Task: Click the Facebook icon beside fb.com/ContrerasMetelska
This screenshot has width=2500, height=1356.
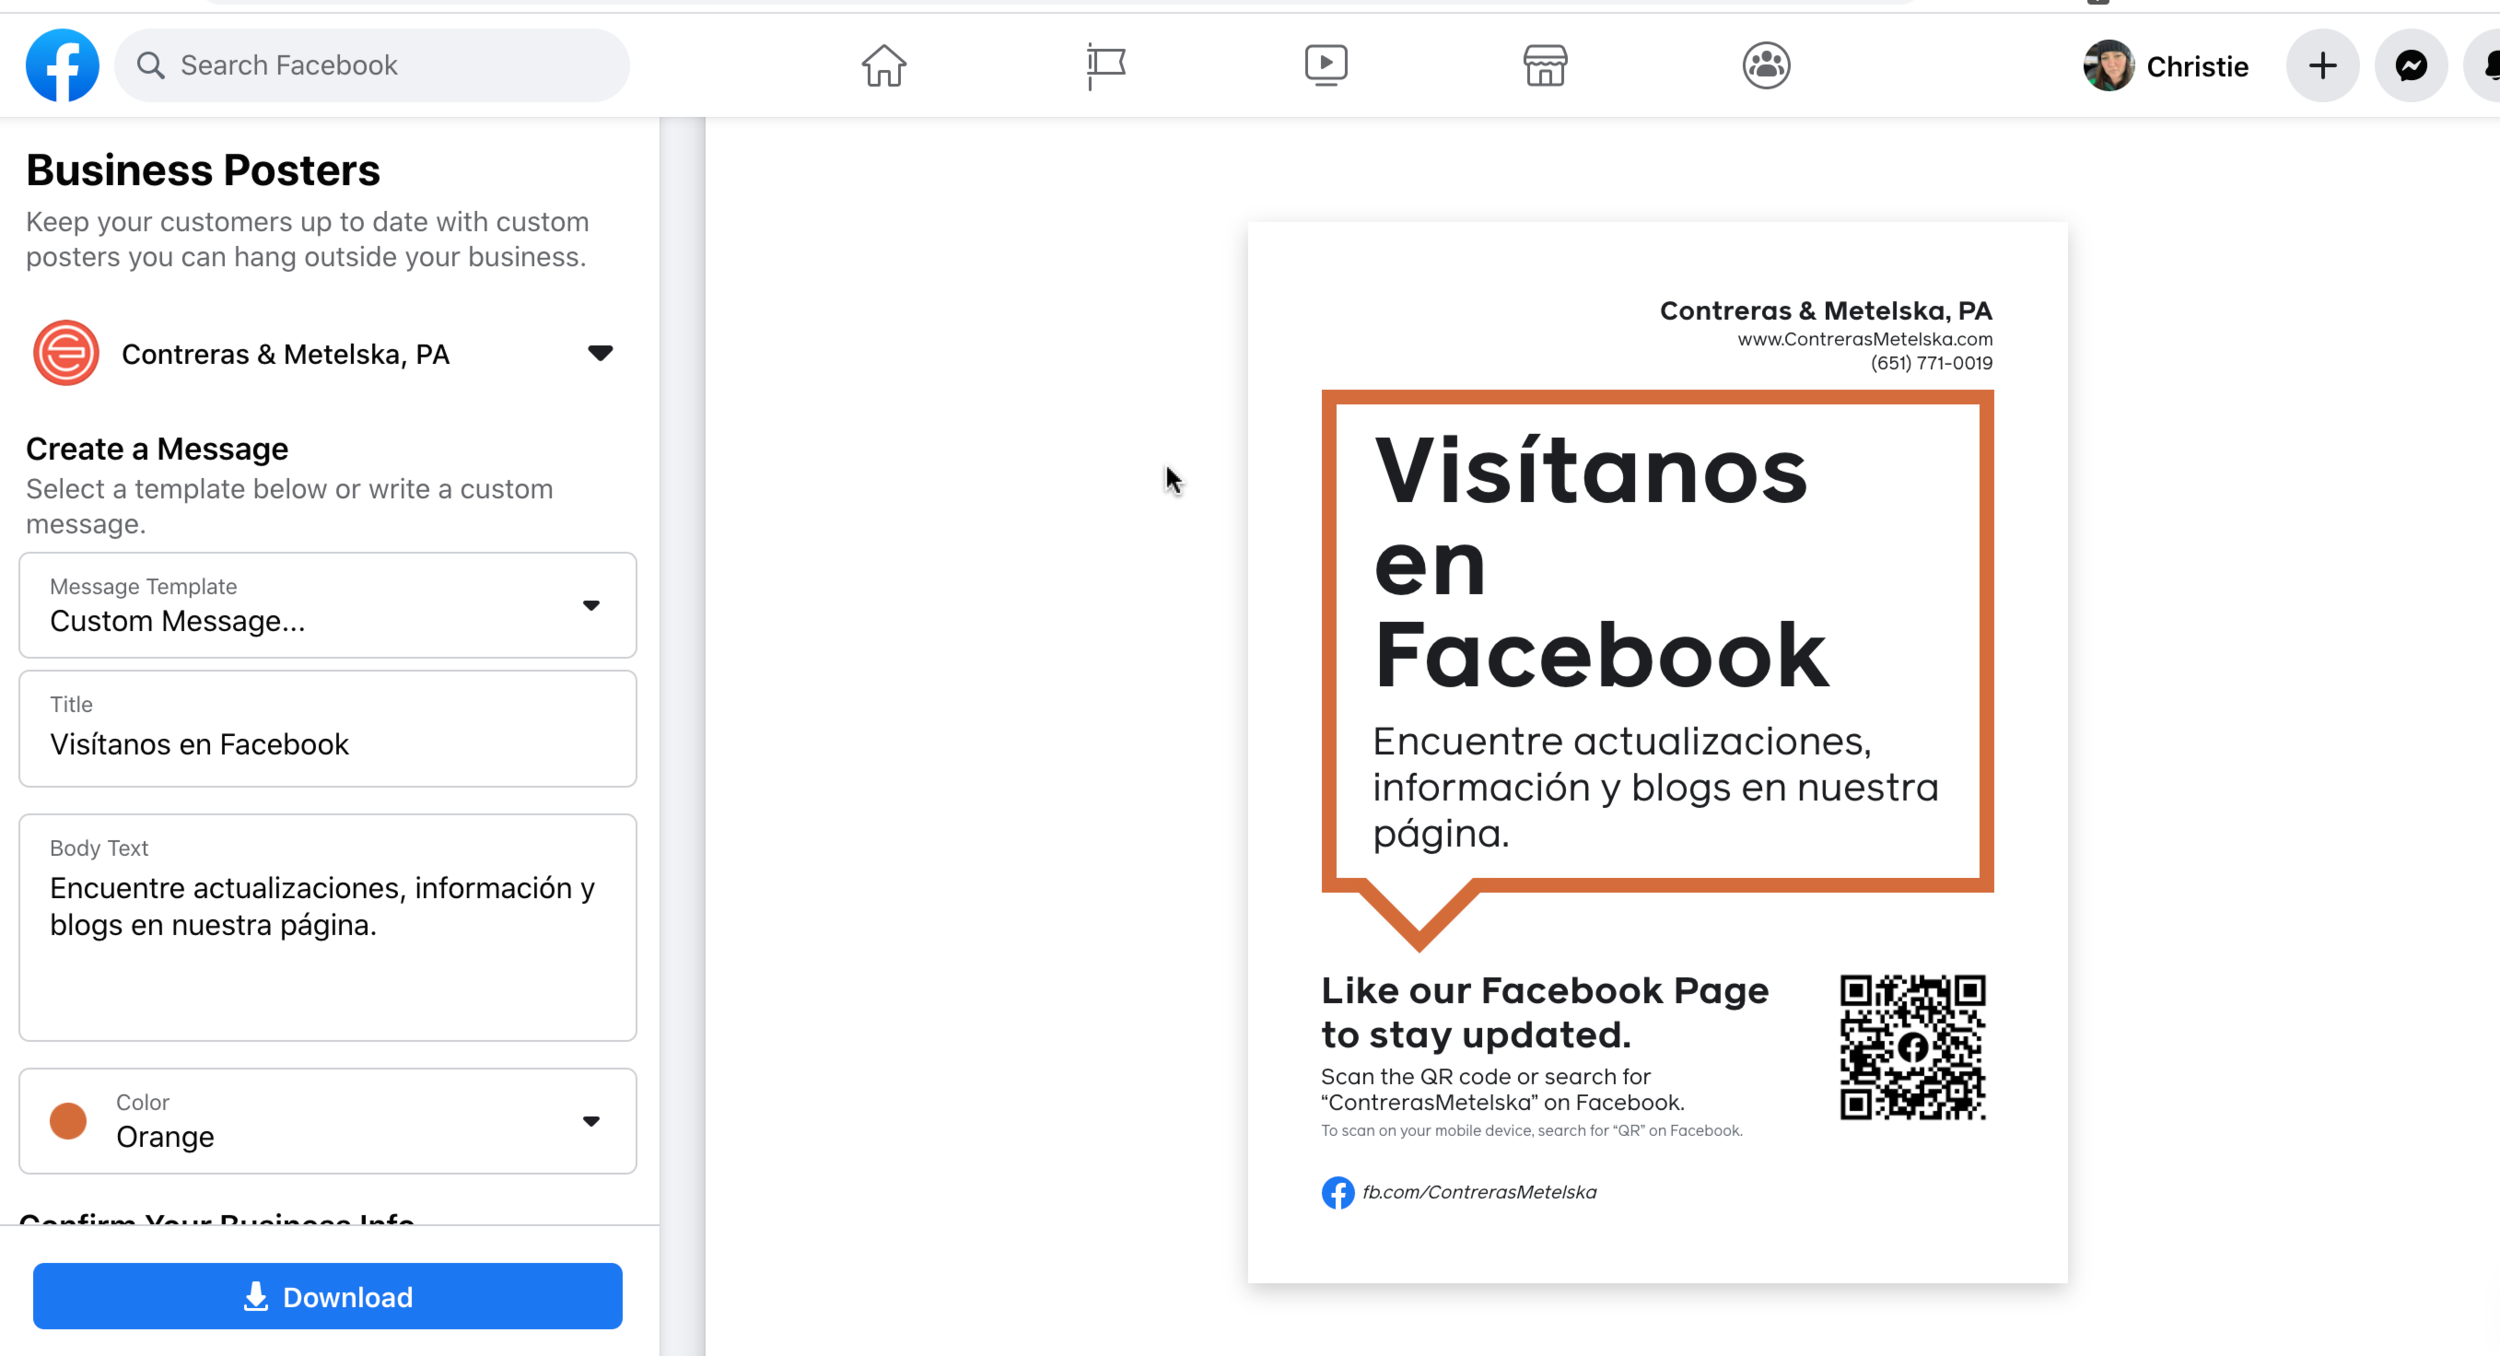Action: (x=1337, y=1192)
